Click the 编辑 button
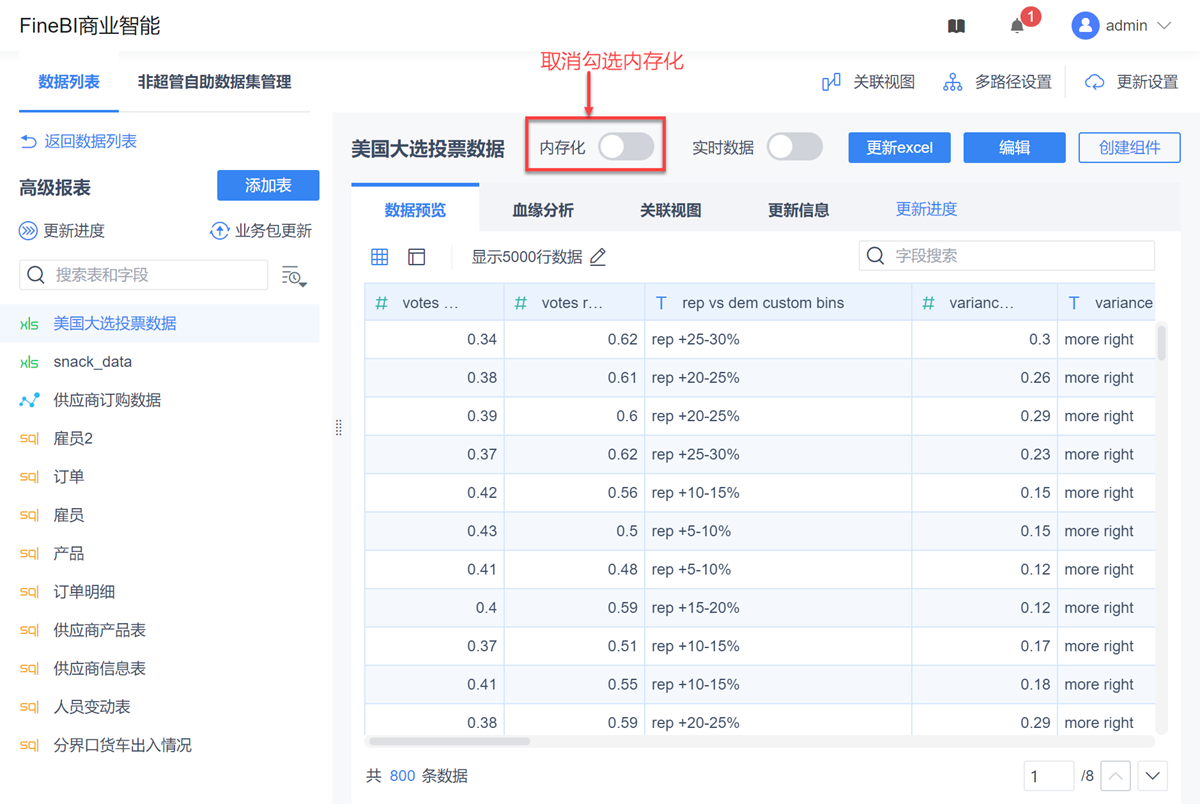This screenshot has height=804, width=1200. coord(1014,147)
